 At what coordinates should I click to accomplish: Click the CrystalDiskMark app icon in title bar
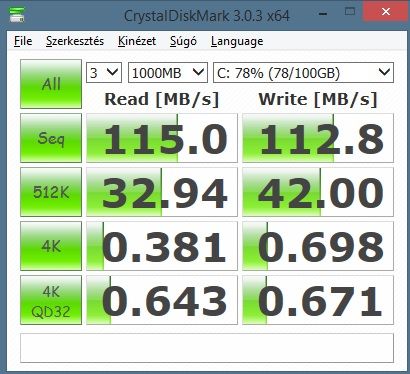(x=17, y=14)
